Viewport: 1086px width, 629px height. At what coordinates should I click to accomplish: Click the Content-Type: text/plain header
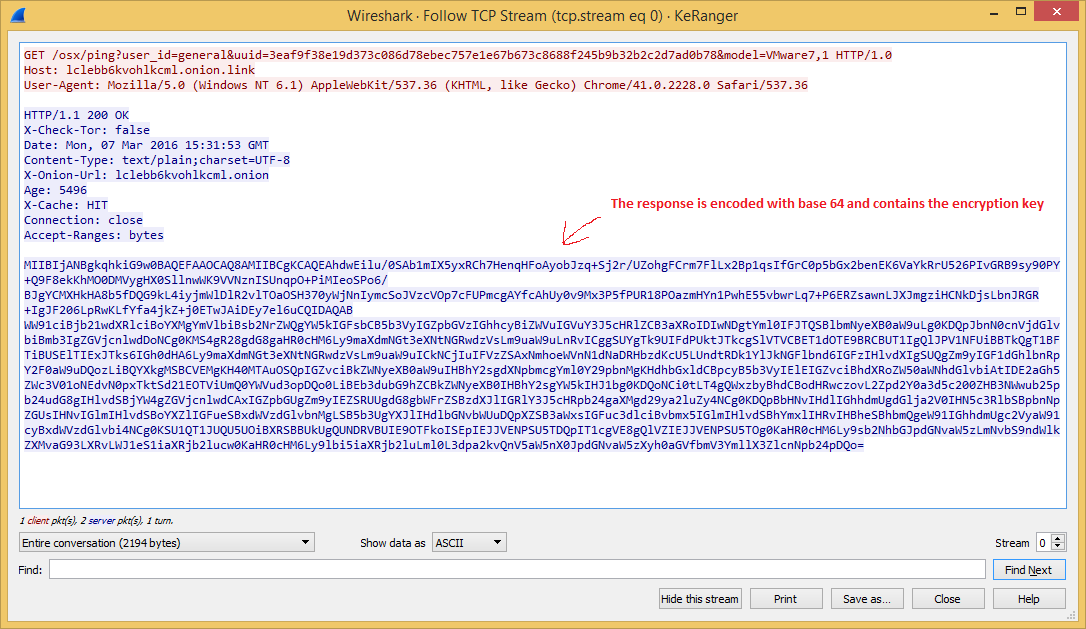pos(157,160)
